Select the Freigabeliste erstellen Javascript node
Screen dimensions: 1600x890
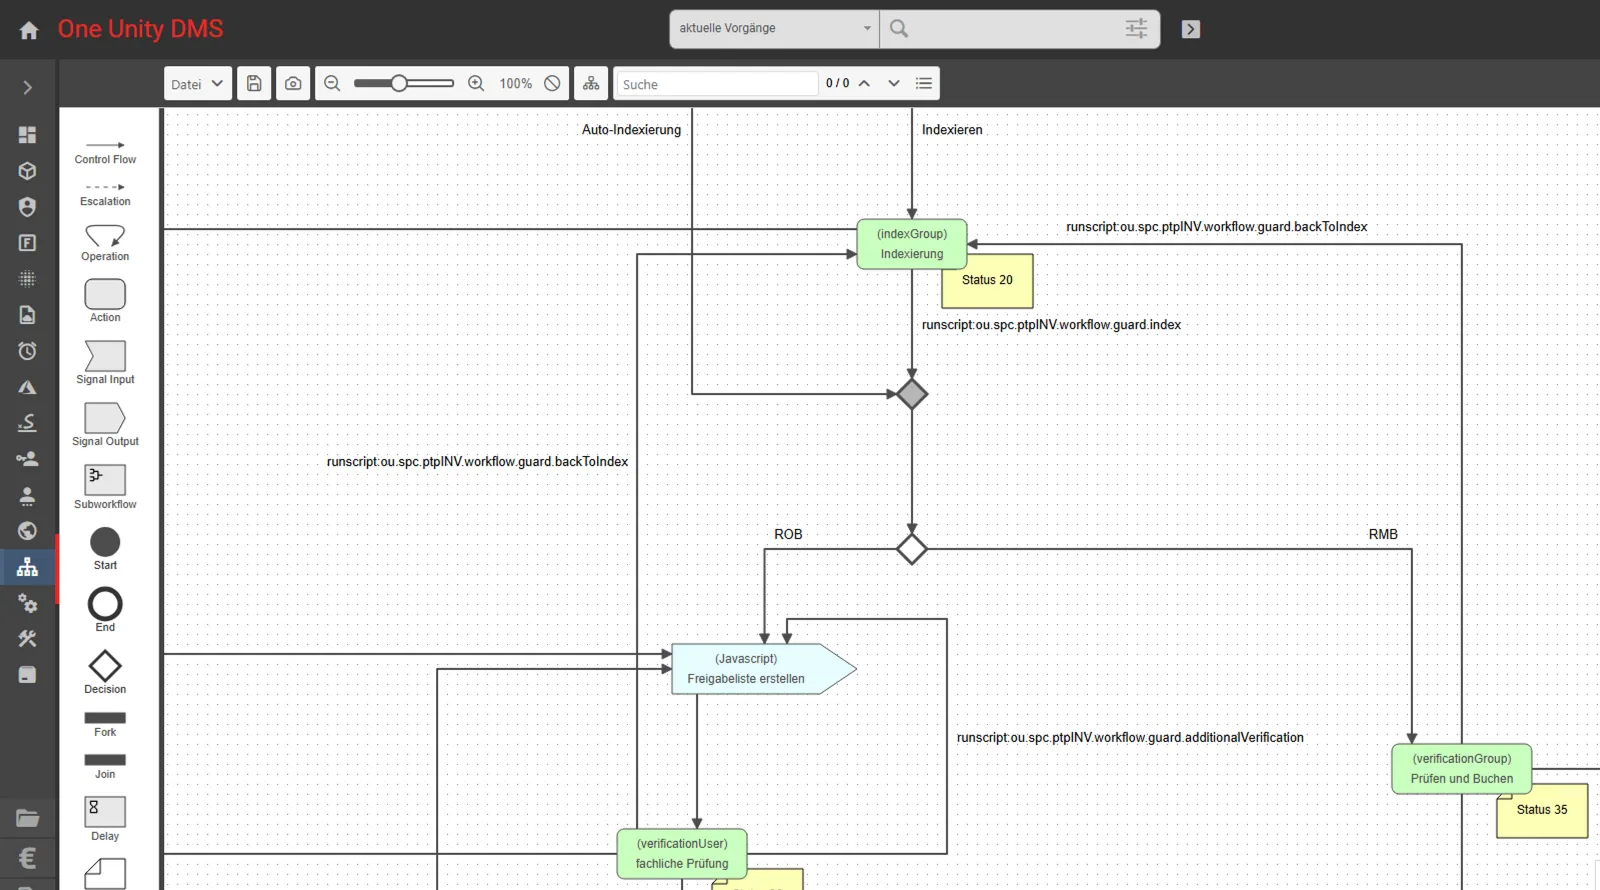tap(764, 669)
